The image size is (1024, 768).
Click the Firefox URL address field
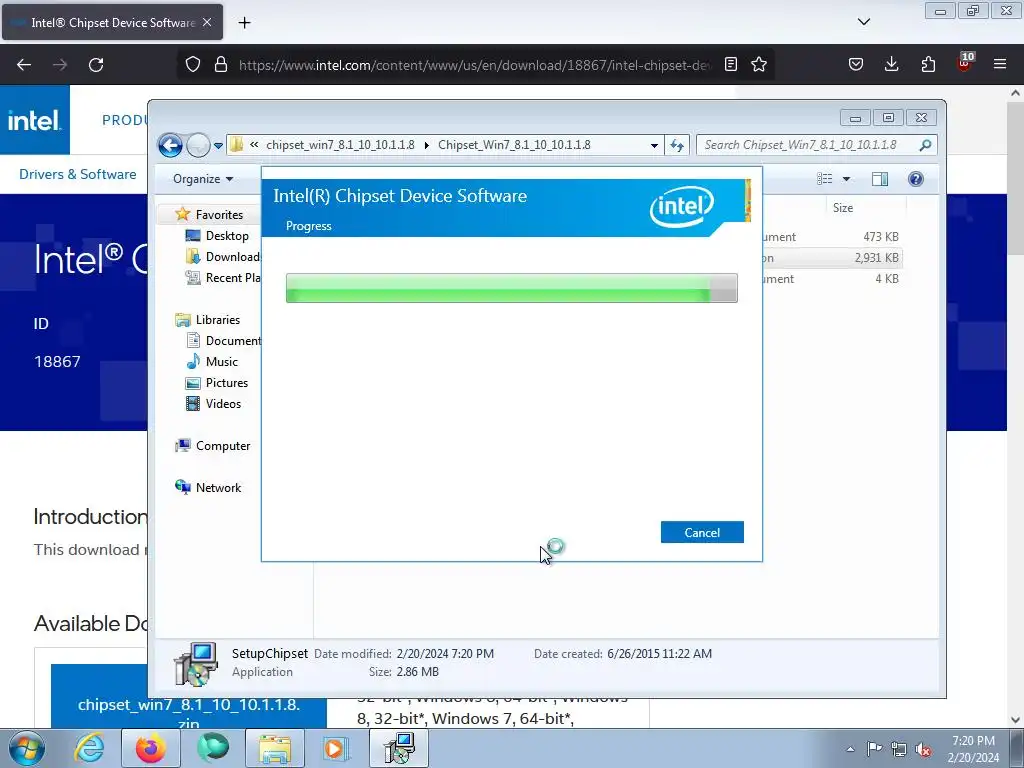coord(475,65)
